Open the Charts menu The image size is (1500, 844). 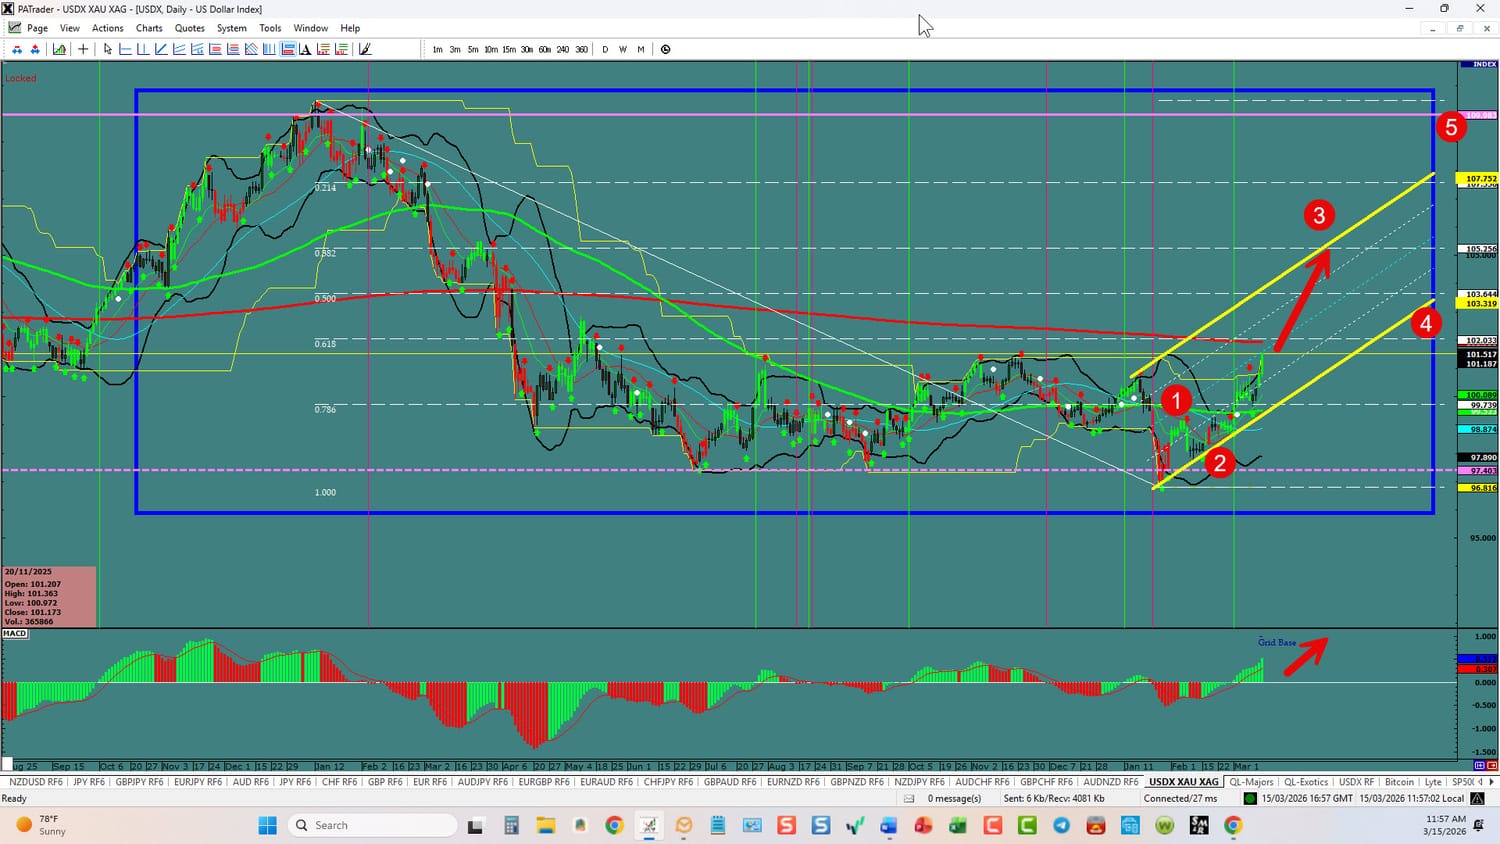click(149, 28)
